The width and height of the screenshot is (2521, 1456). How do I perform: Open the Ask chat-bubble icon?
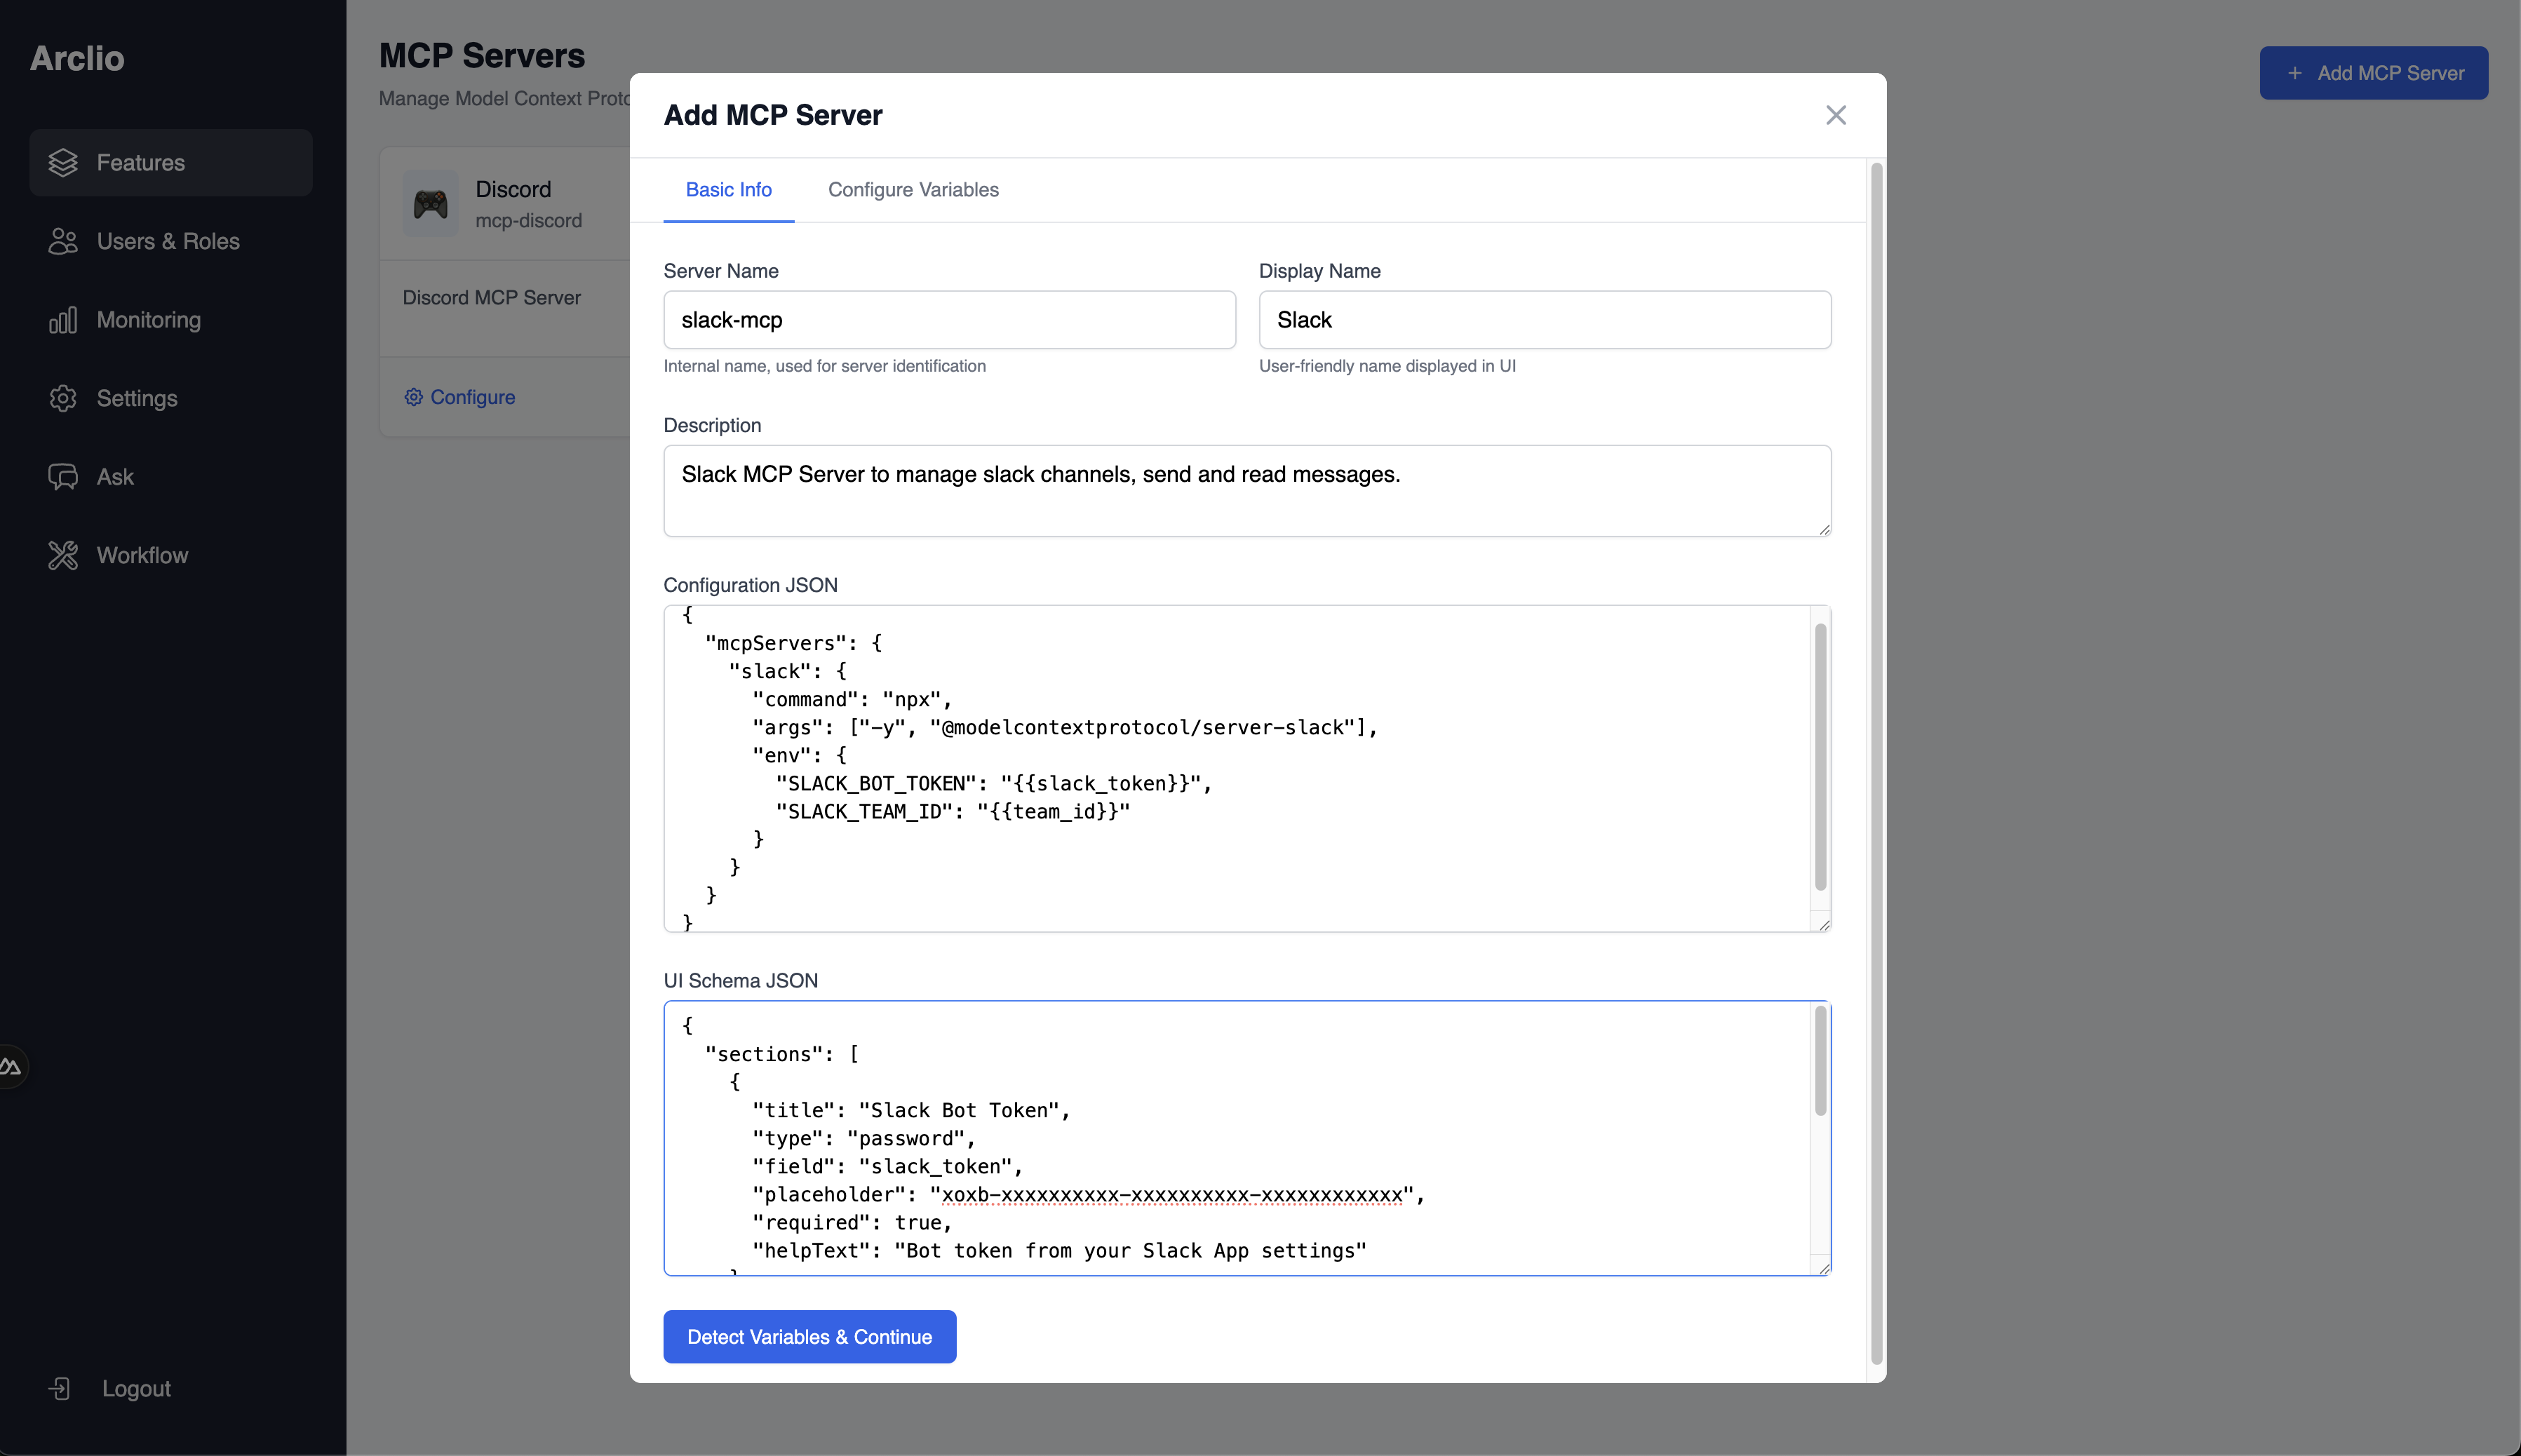tap(63, 476)
